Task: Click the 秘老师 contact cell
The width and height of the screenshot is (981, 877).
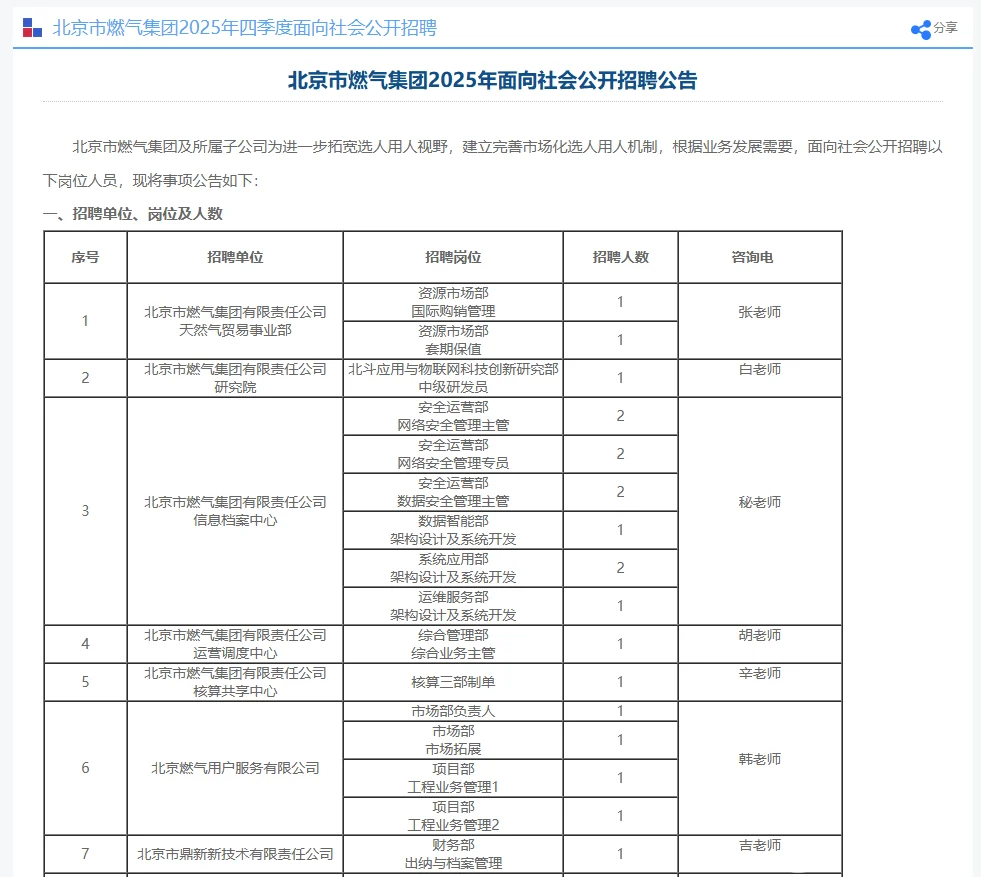Action: point(759,500)
